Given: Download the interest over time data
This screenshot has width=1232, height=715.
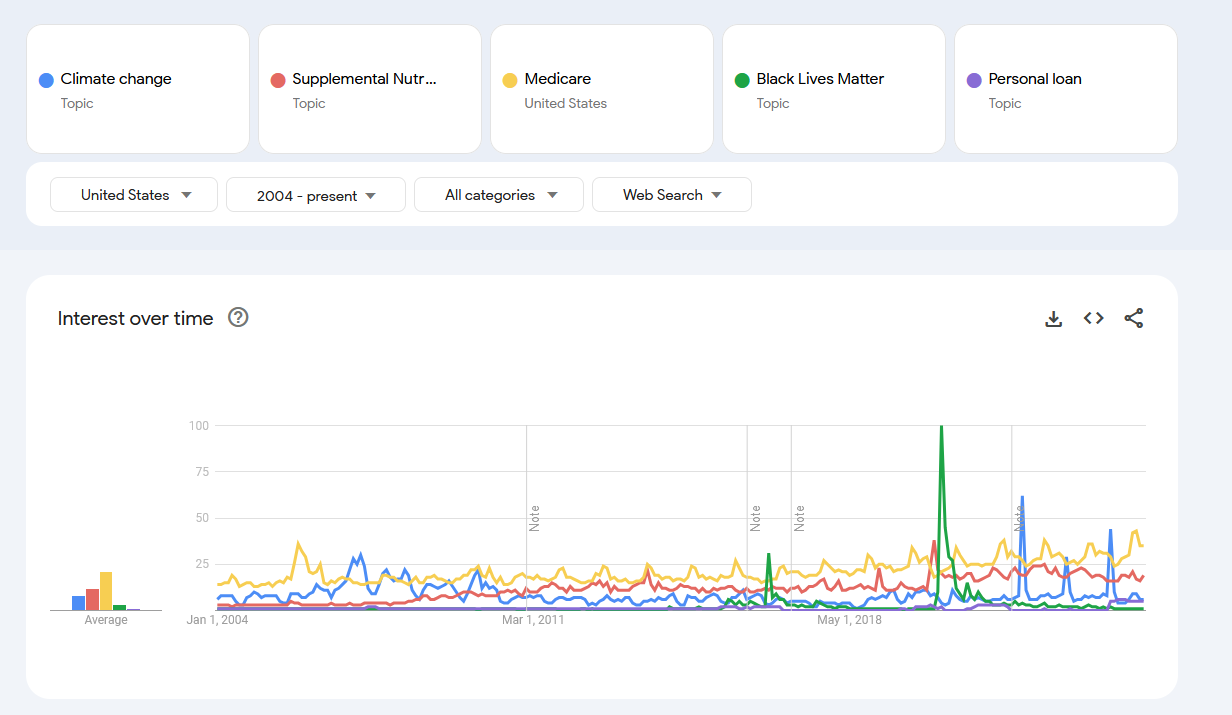Looking at the screenshot, I should click(x=1053, y=319).
